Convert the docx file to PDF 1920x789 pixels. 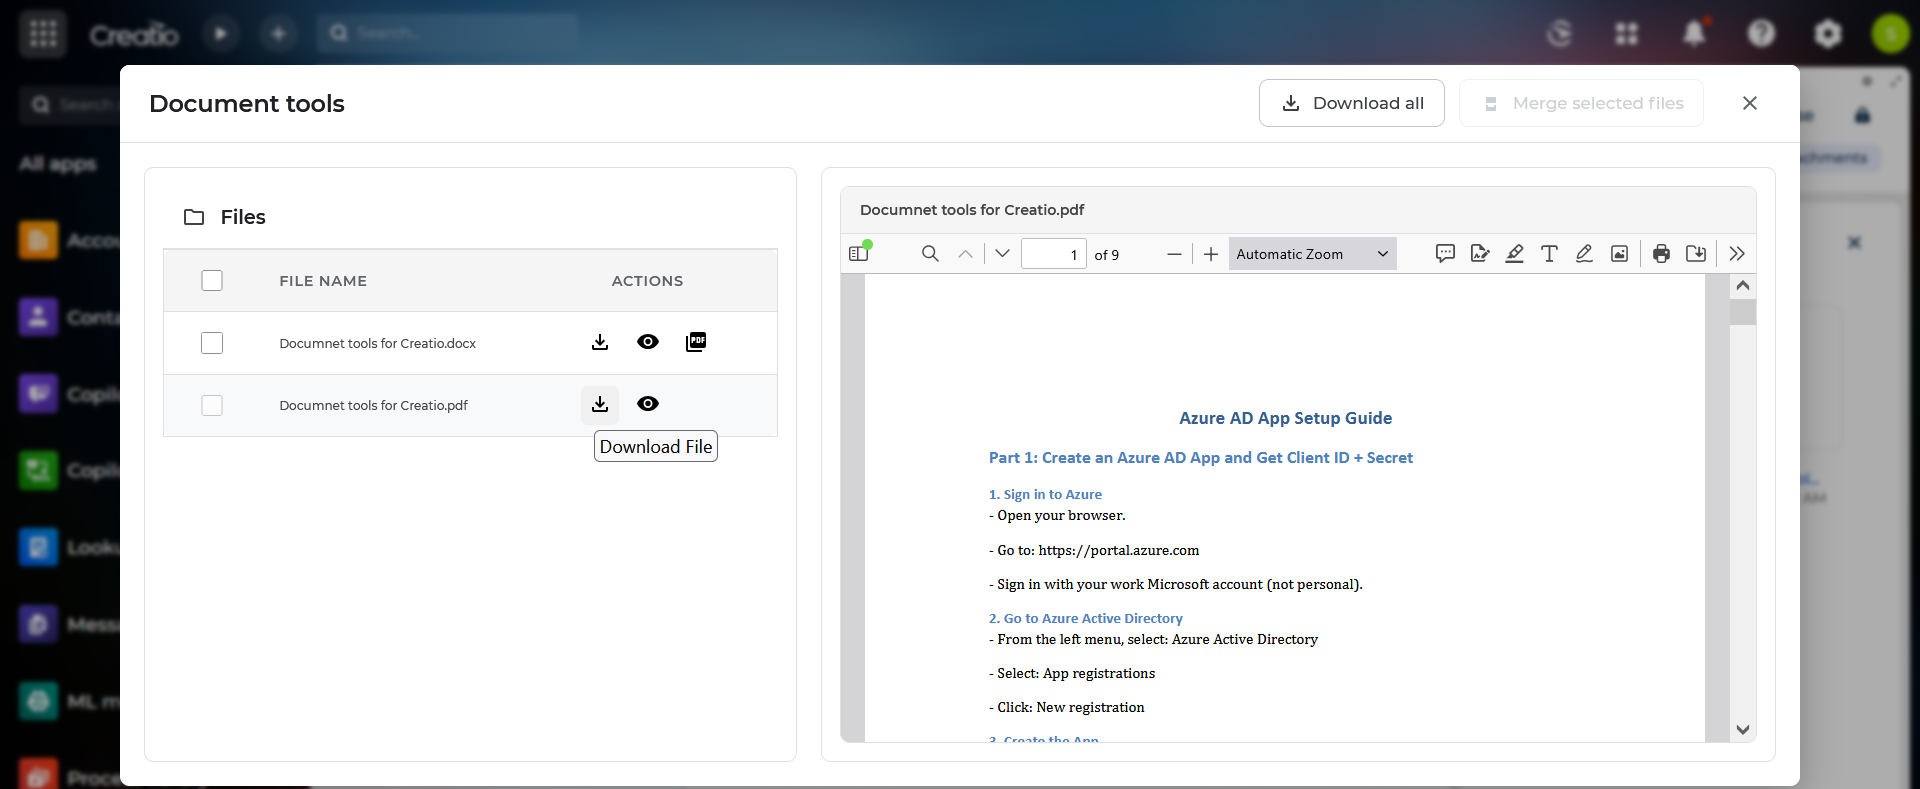[x=696, y=342]
